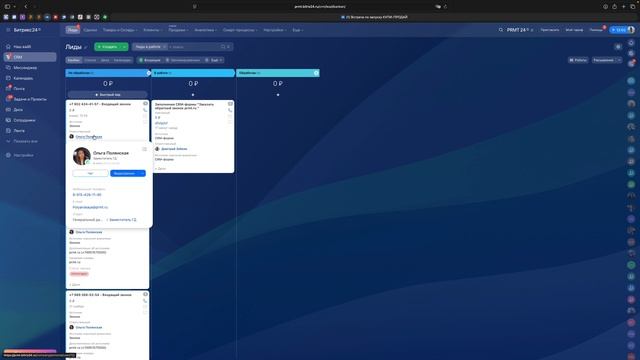Click the top-right icon on the +7 952 lead card

coord(145,104)
